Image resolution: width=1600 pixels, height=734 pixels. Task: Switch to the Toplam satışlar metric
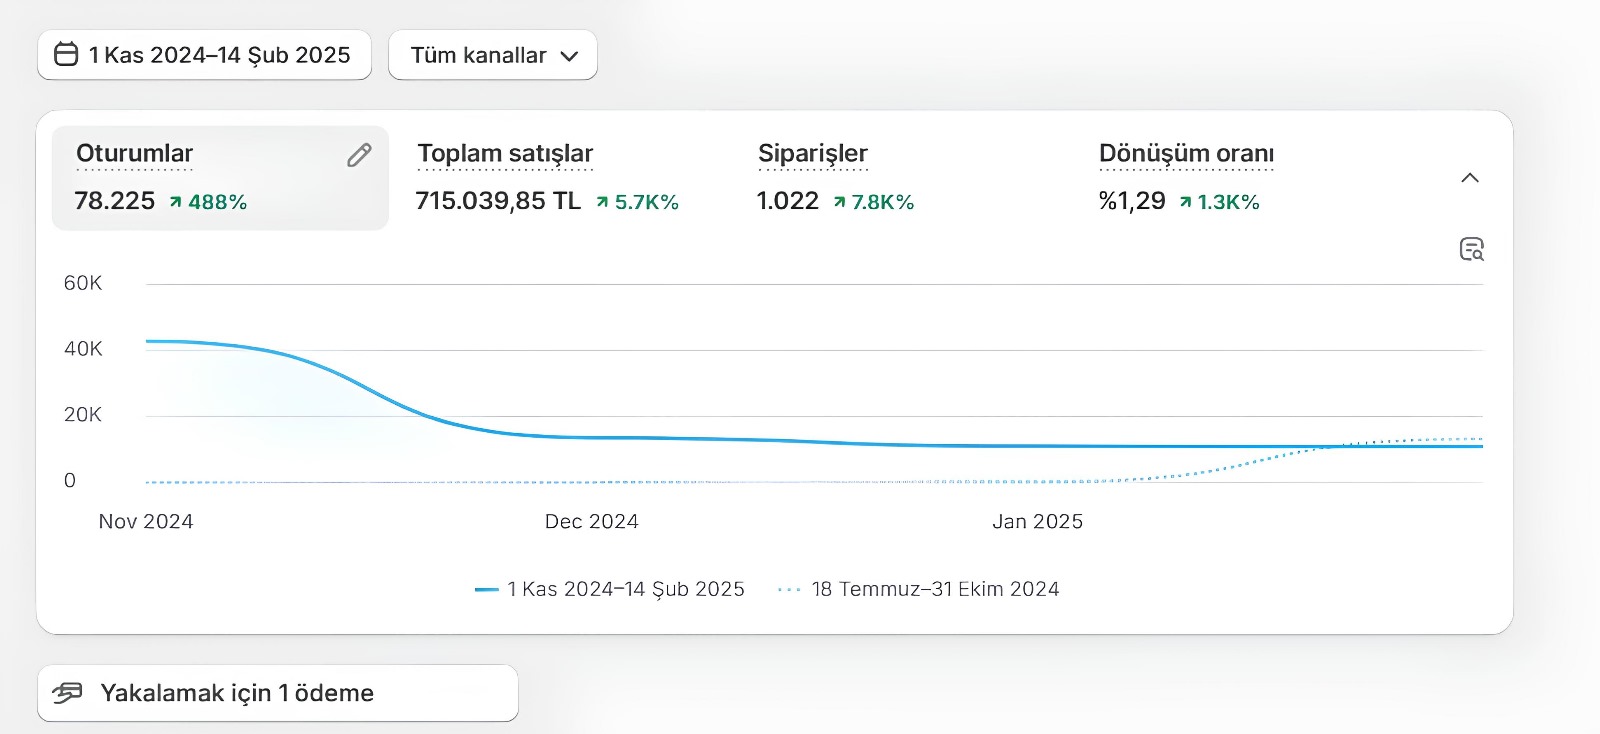tap(505, 154)
